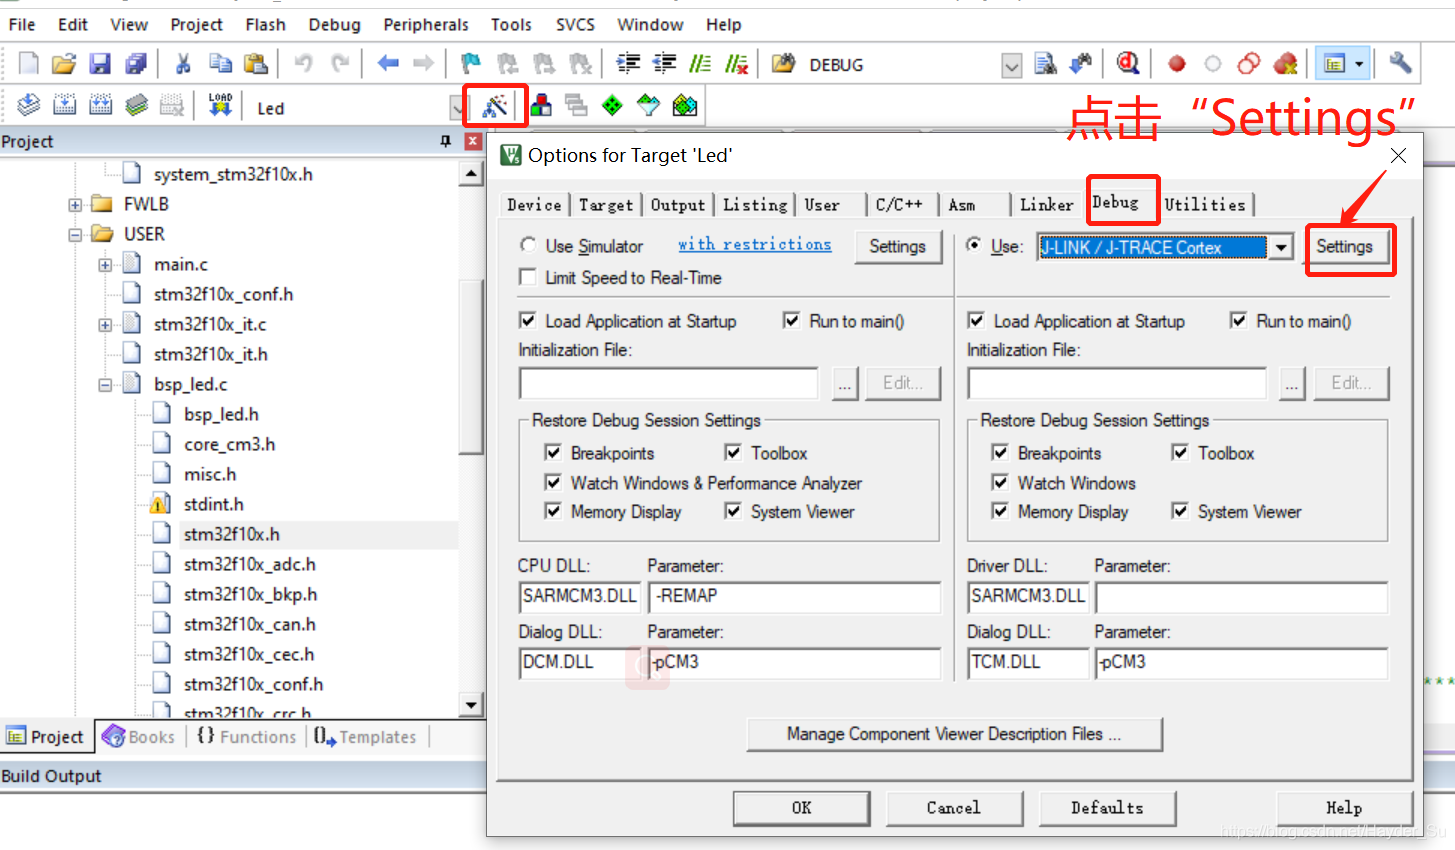Select the Use Simulator radio button
Viewport: 1455px width, 850px height.
coord(528,245)
